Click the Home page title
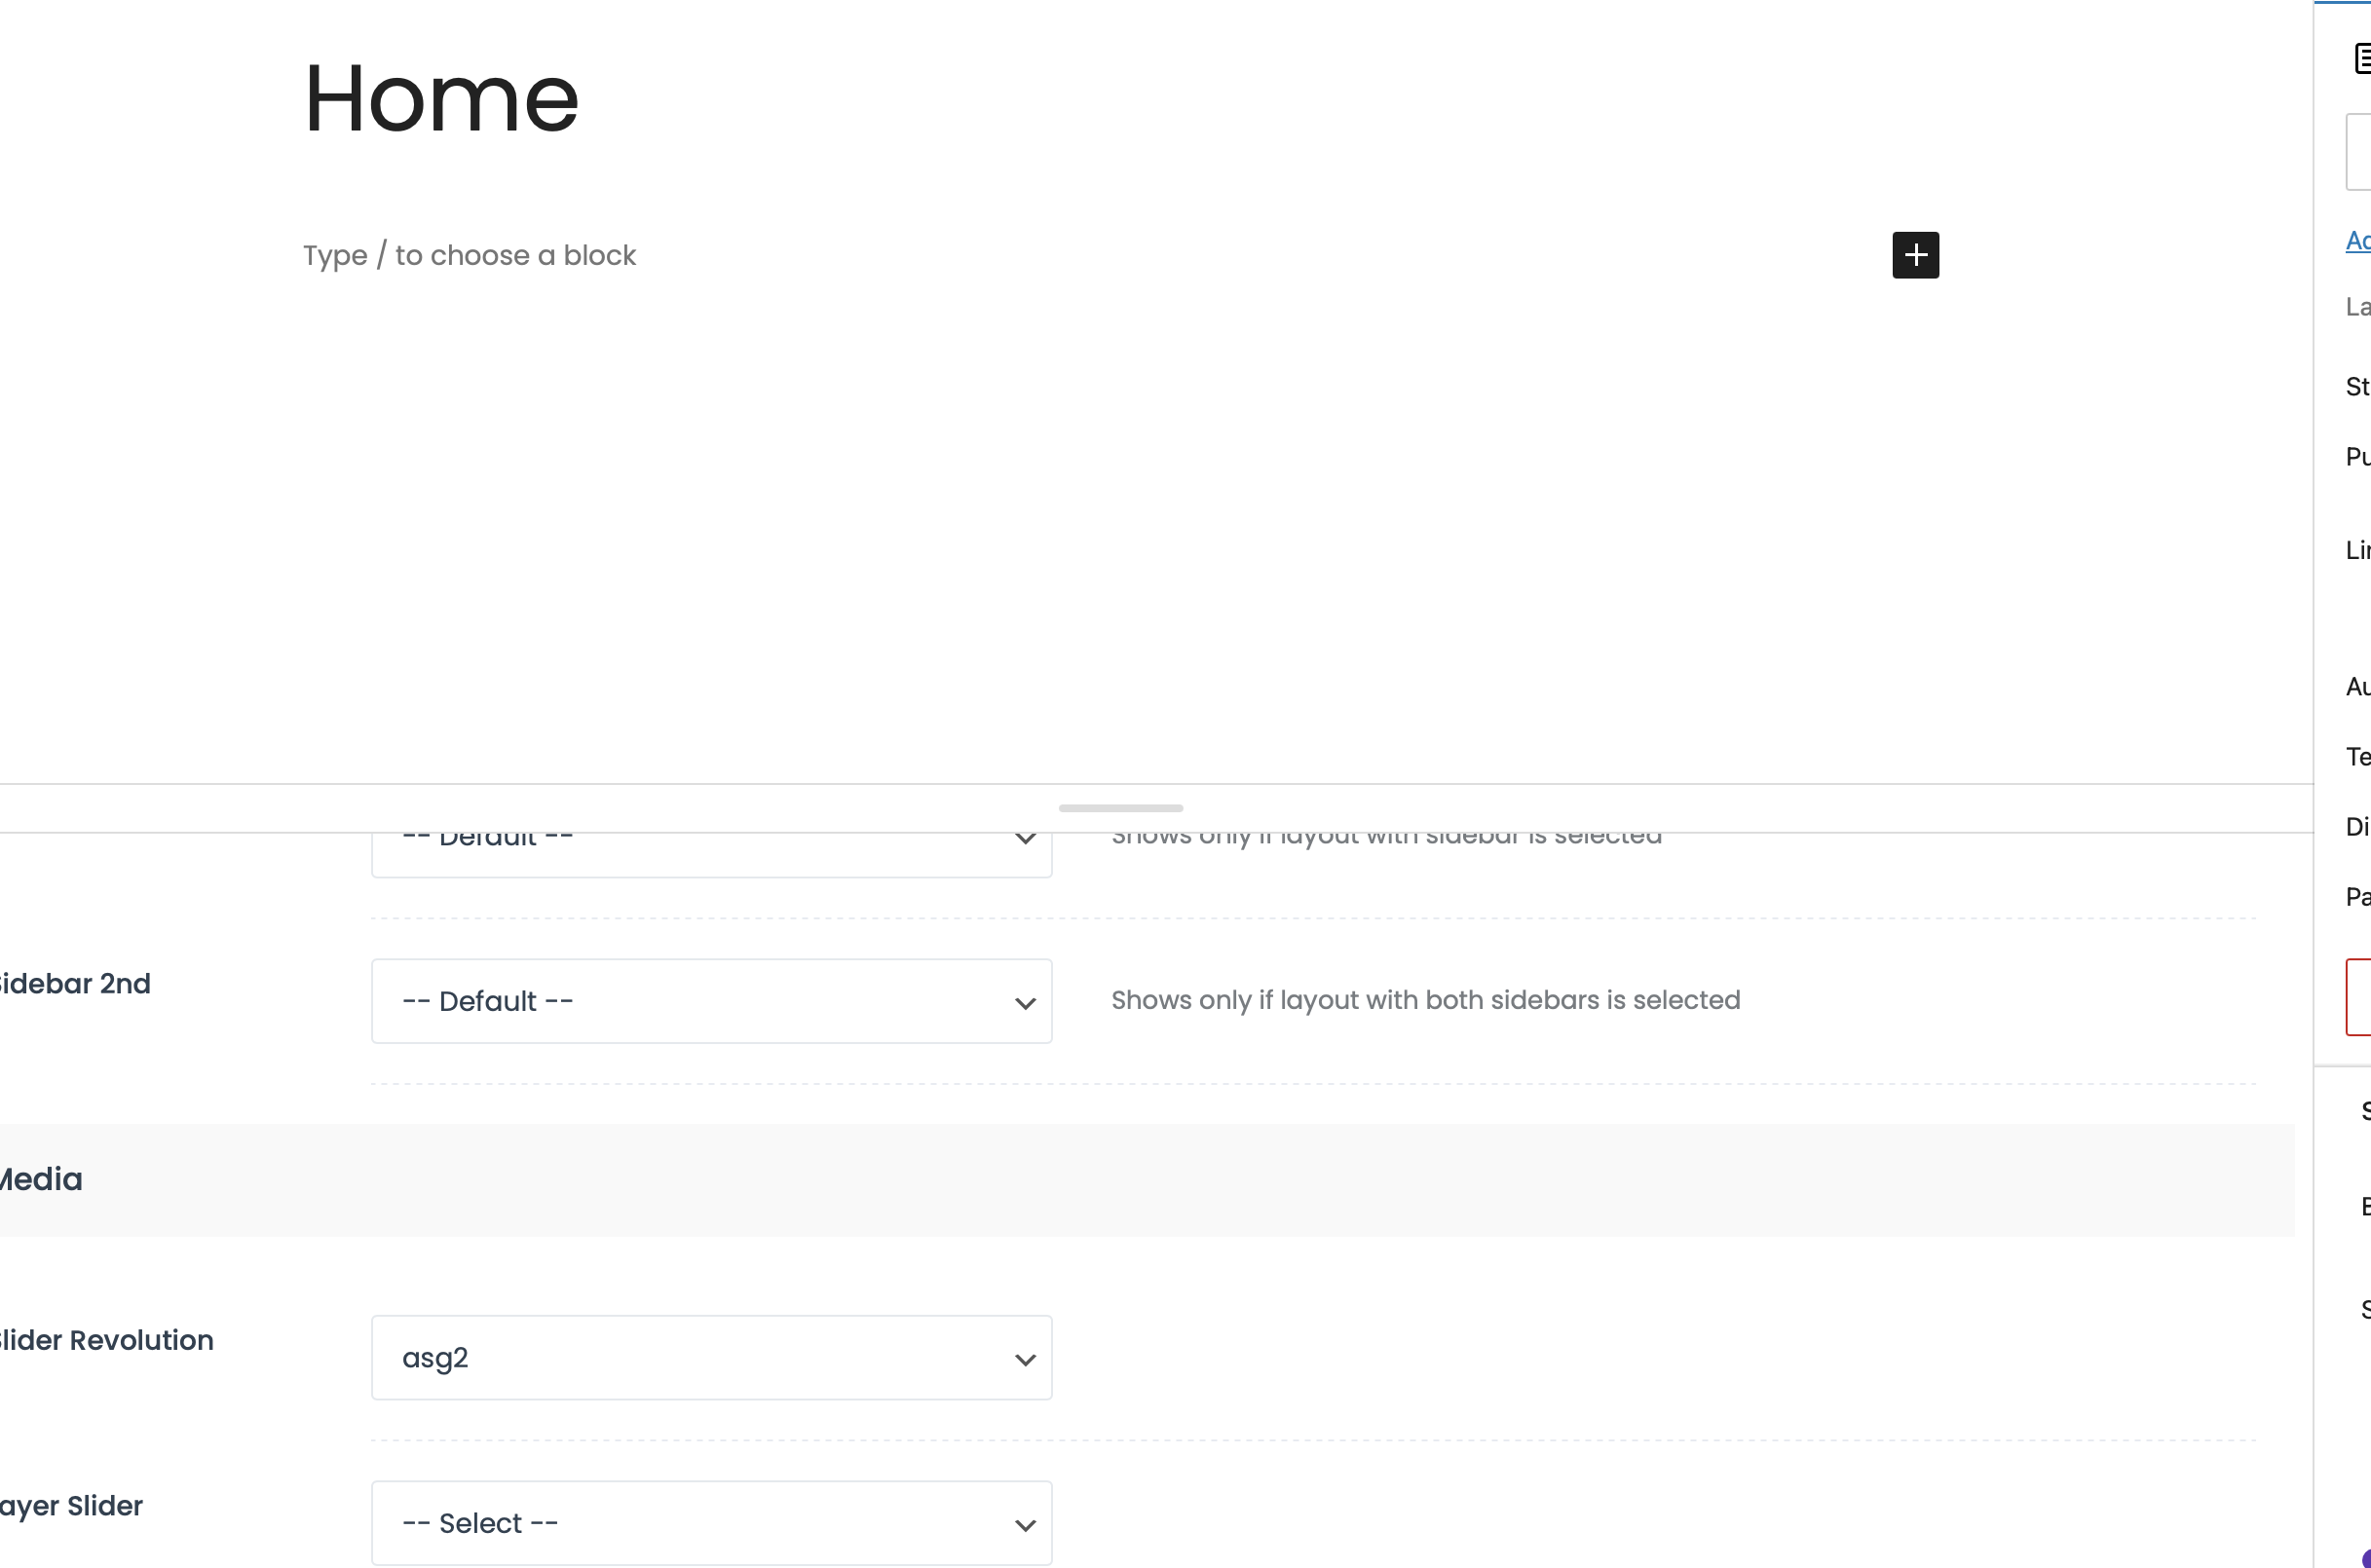 tap(441, 98)
